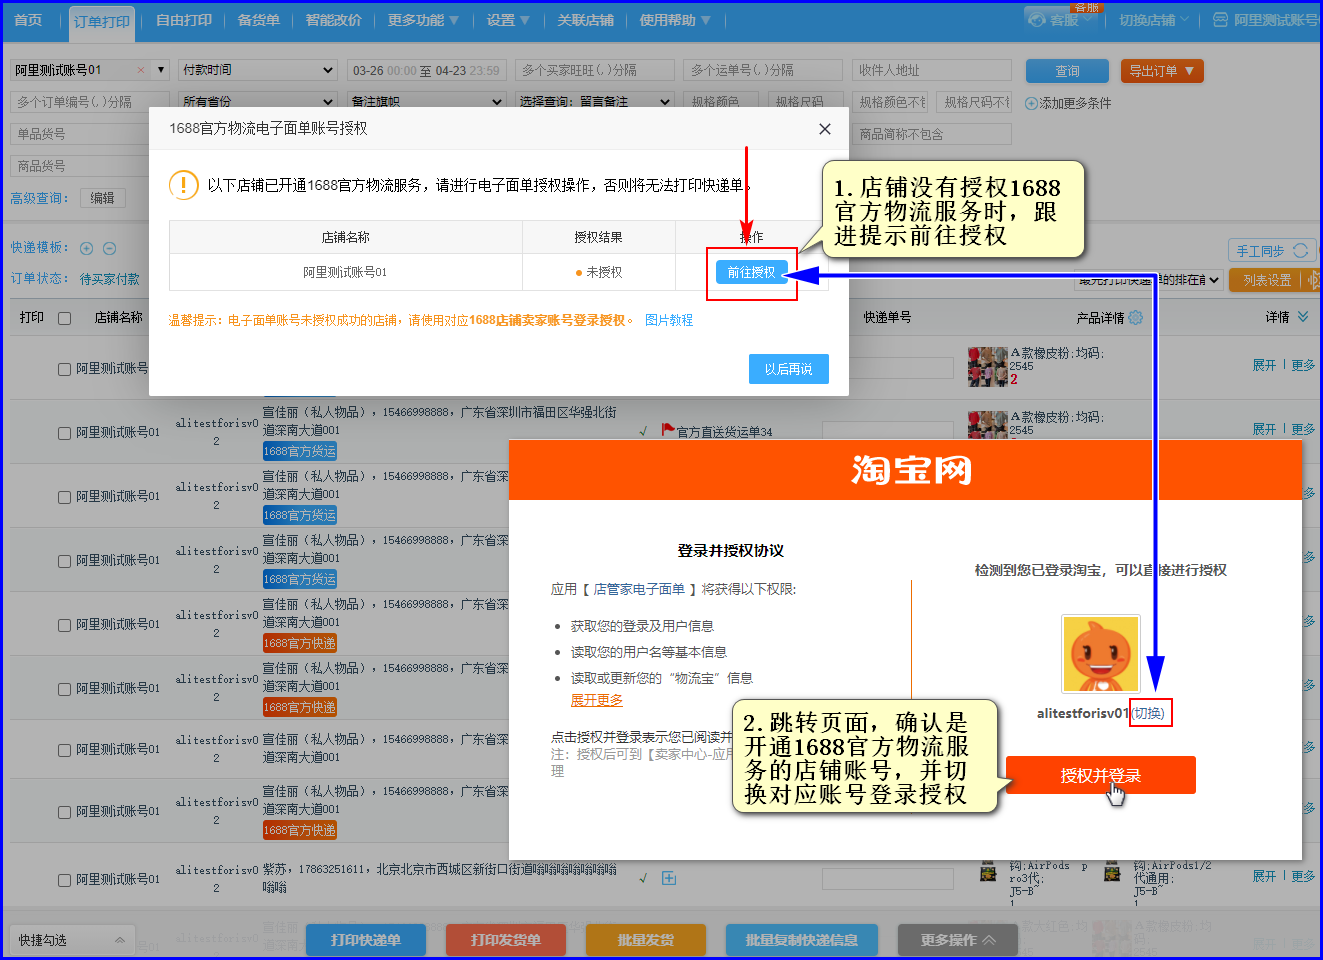Image resolution: width=1323 pixels, height=960 pixels.
Task: Switch to the 订单打印 tab
Action: [101, 21]
